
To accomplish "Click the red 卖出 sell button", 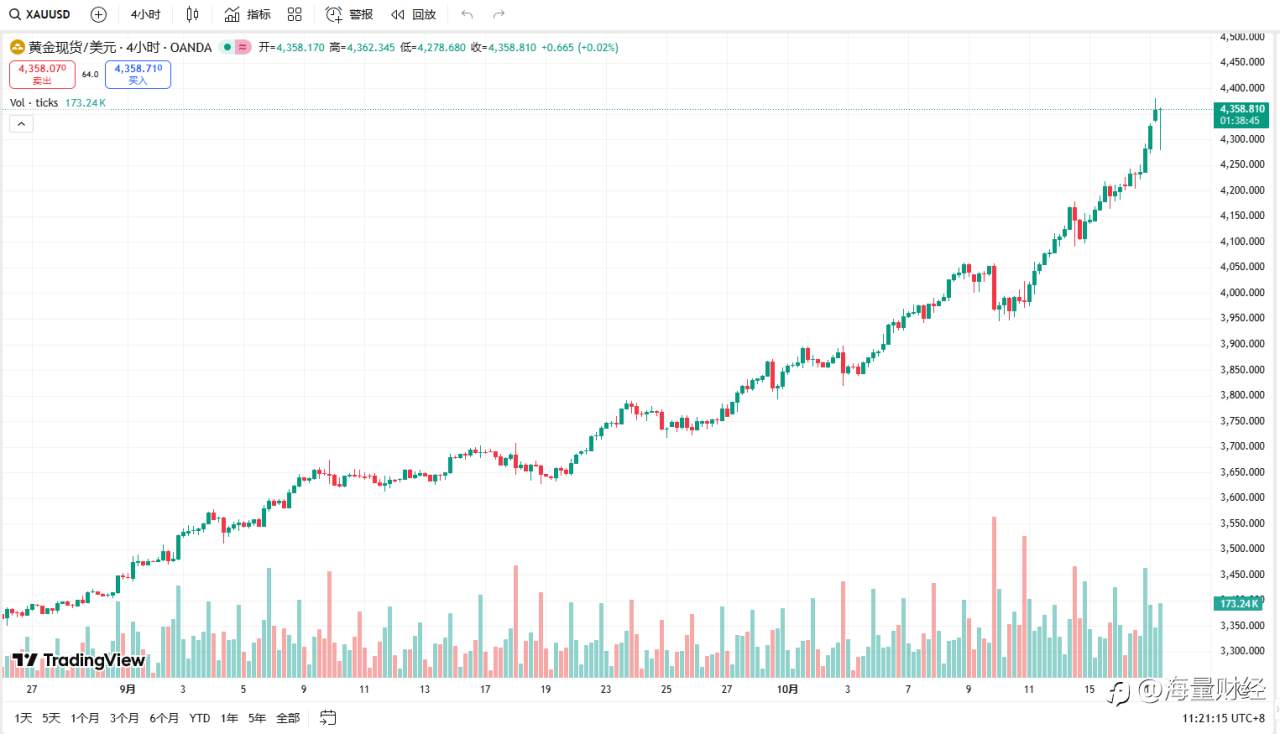I will pyautogui.click(x=42, y=74).
